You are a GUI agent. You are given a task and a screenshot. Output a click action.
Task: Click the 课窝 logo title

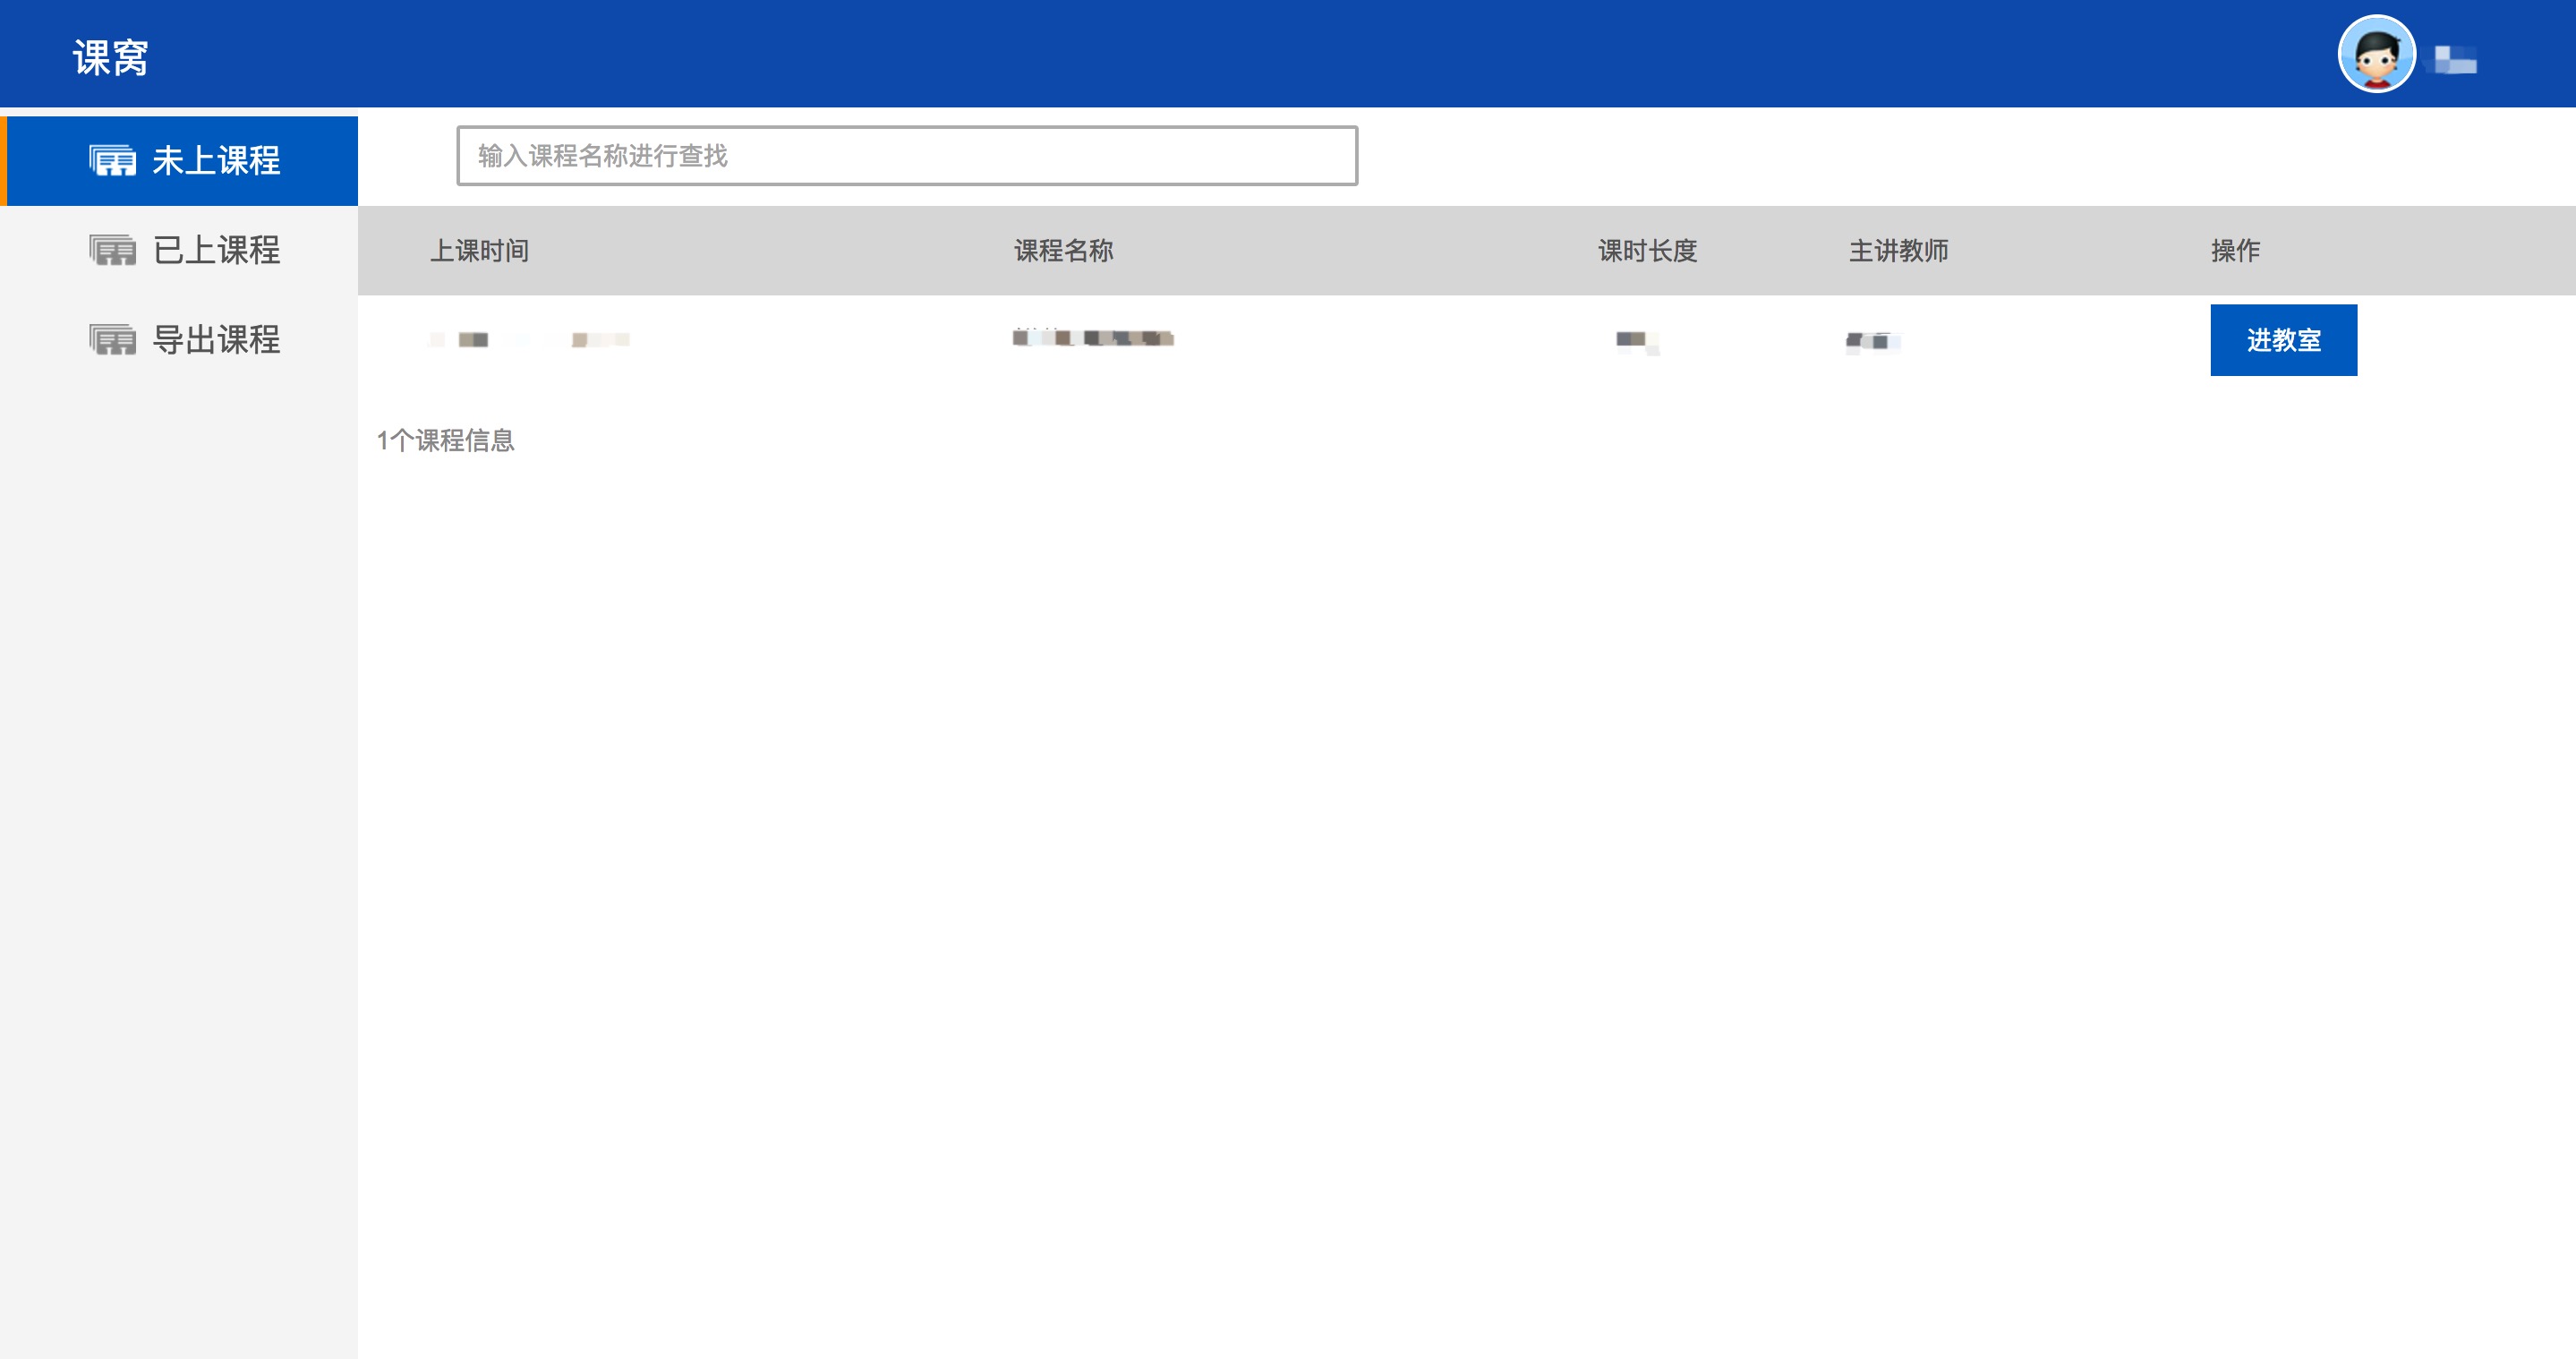[110, 57]
